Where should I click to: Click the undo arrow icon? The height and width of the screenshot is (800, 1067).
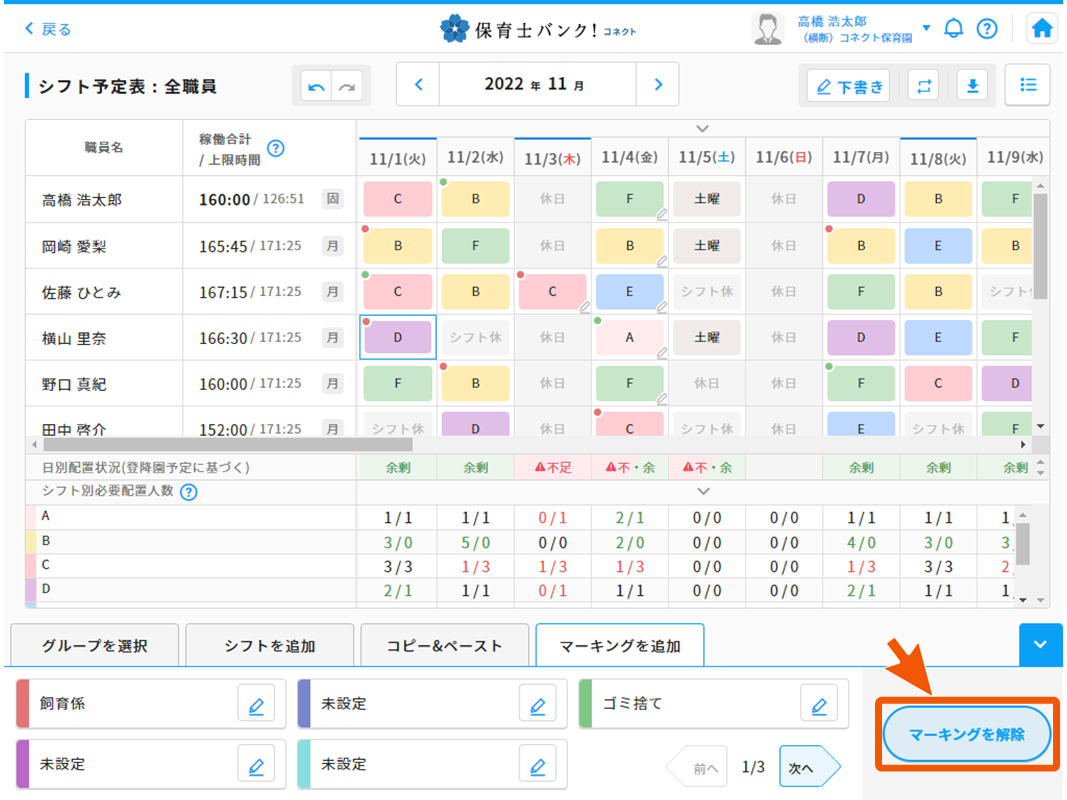click(317, 87)
